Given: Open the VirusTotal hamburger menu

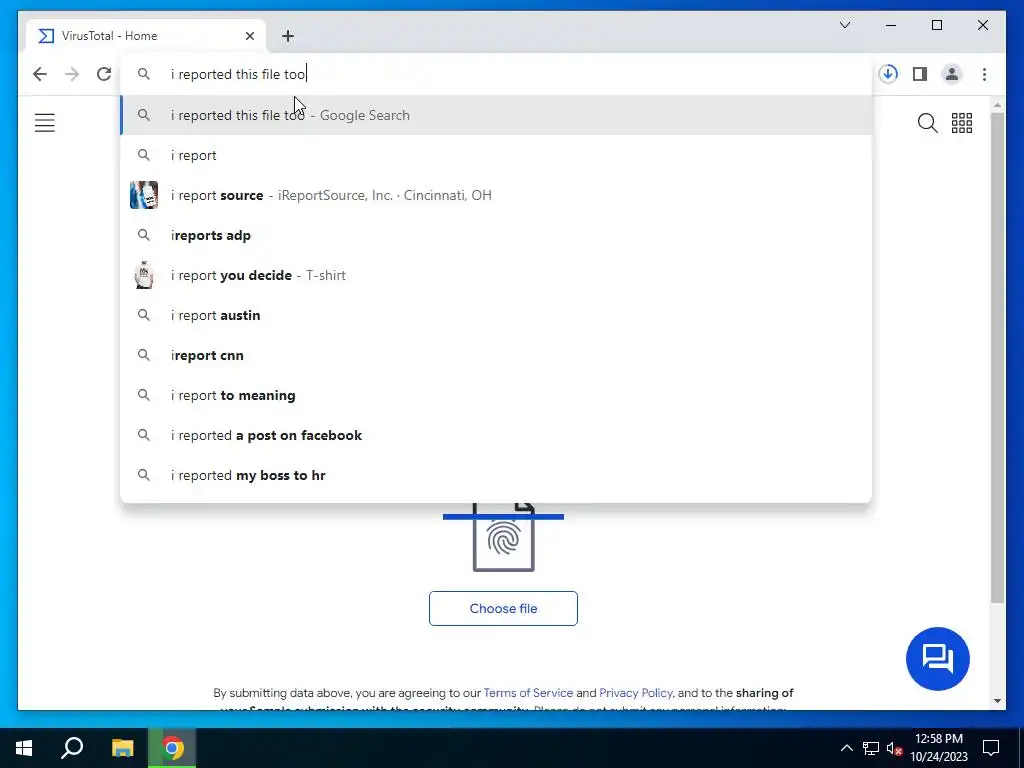Looking at the screenshot, I should (44, 123).
